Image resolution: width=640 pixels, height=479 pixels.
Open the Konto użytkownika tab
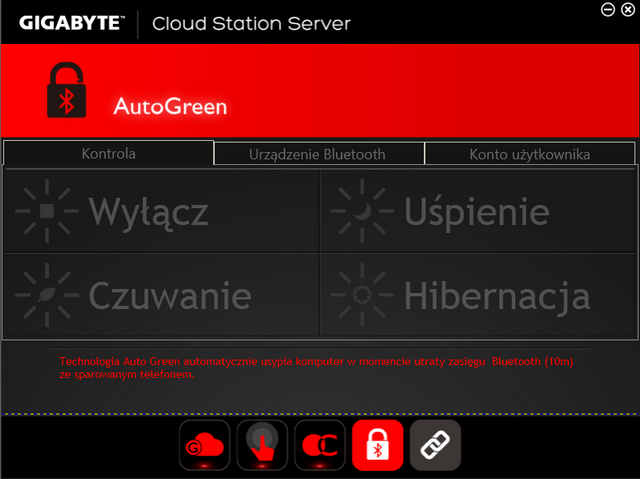coord(530,154)
